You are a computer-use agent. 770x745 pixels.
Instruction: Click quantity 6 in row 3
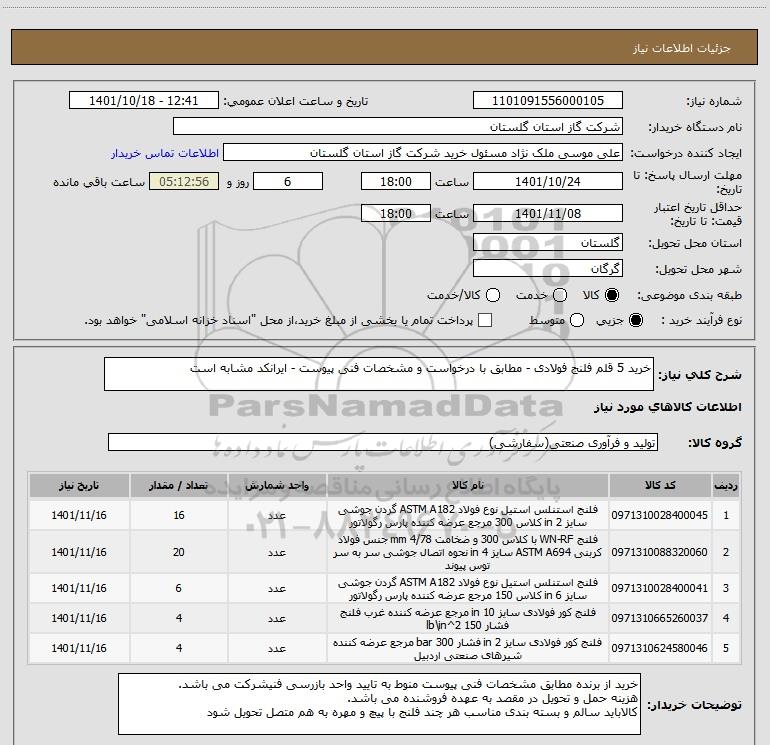coord(179,588)
